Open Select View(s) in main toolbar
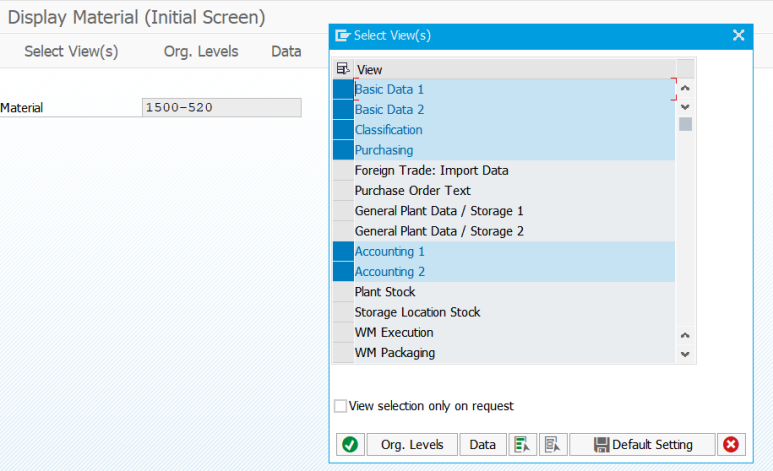773x471 pixels. click(x=71, y=51)
